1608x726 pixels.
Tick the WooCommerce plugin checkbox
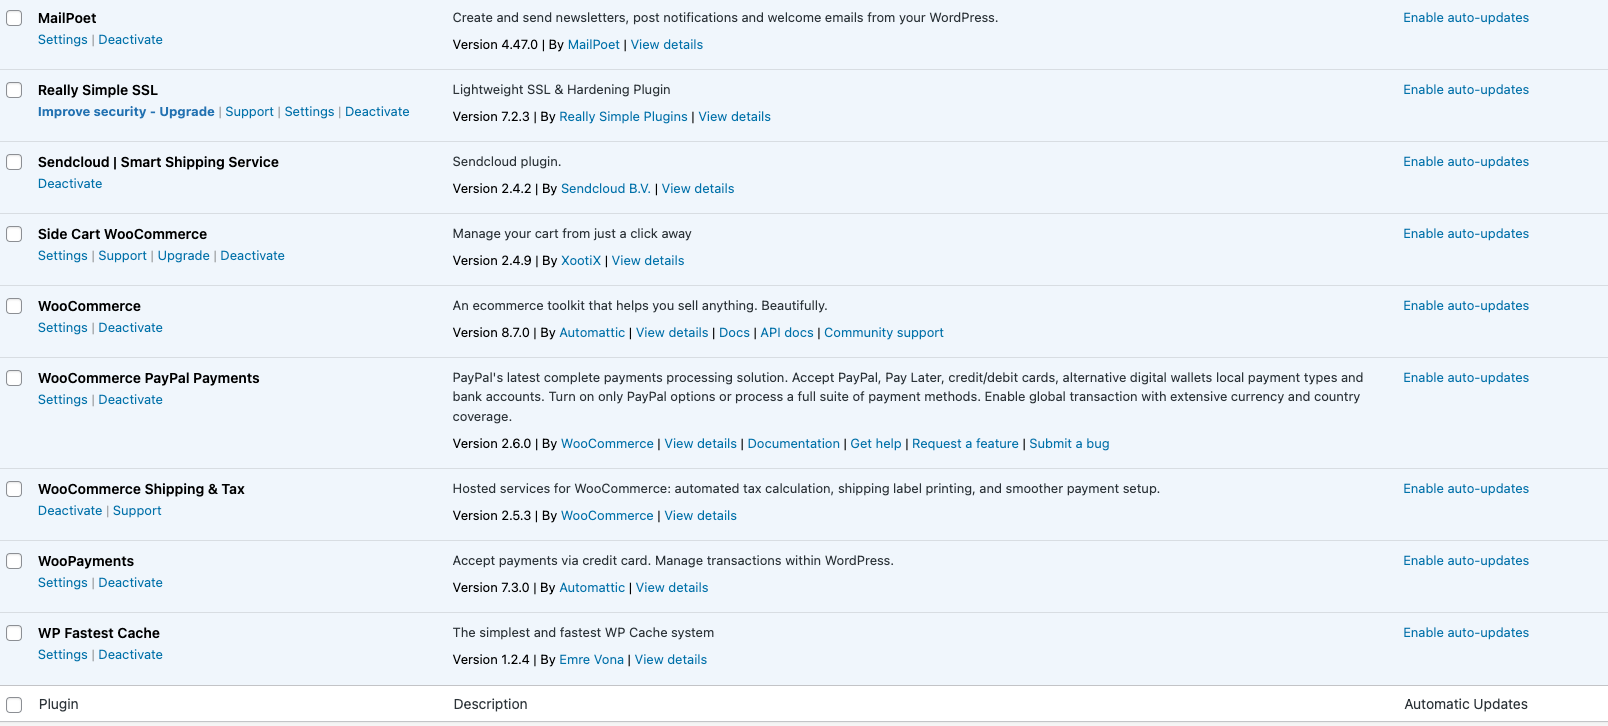click(x=14, y=305)
